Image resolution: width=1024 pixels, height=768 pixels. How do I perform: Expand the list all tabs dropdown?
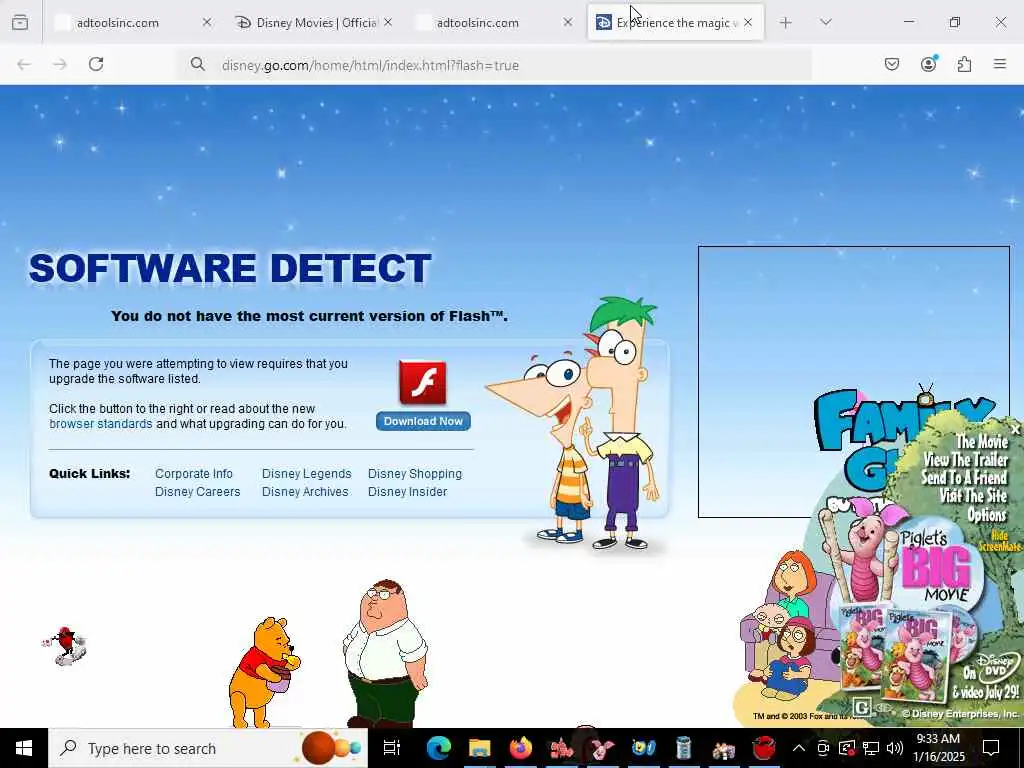coord(826,22)
